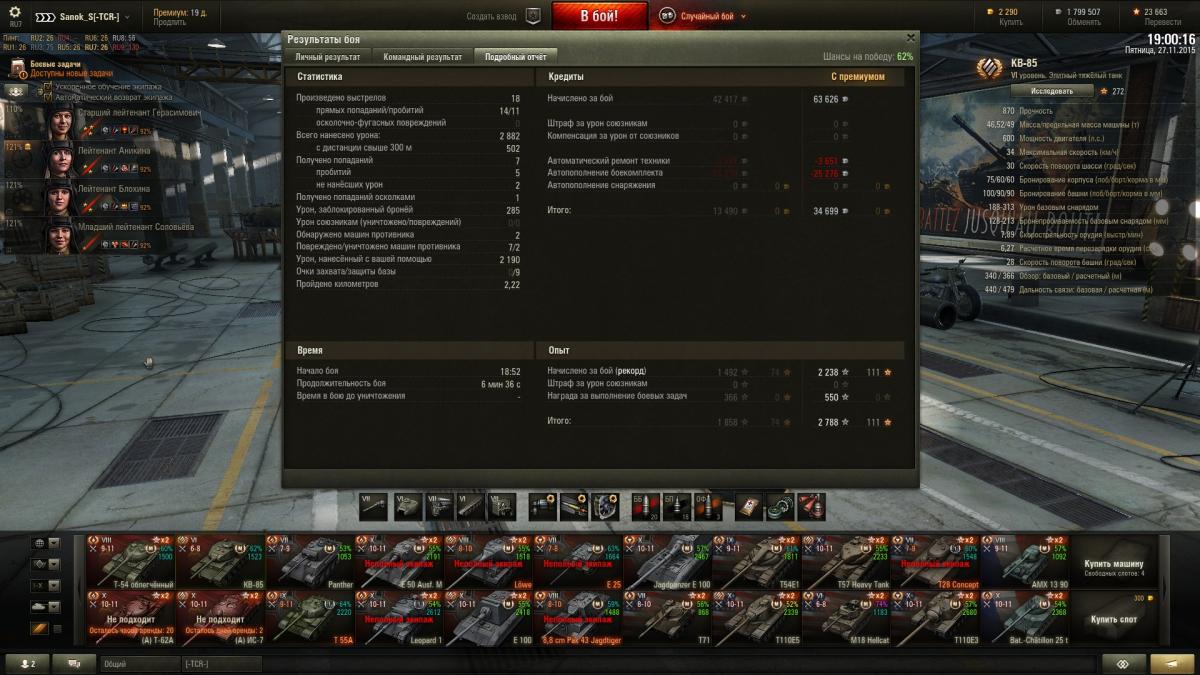Screen dimensions: 1200x675
Task: Select crew member Лейтенант Аникина
Action: [x=105, y=160]
